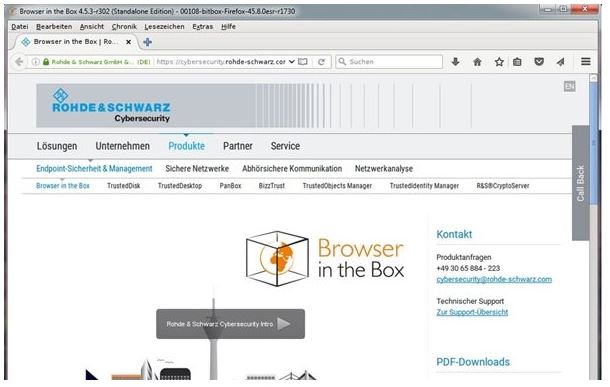Play the Rohde & Schwarz Cybersecurity Intro video
The width and height of the screenshot is (610, 387).
[x=230, y=324]
